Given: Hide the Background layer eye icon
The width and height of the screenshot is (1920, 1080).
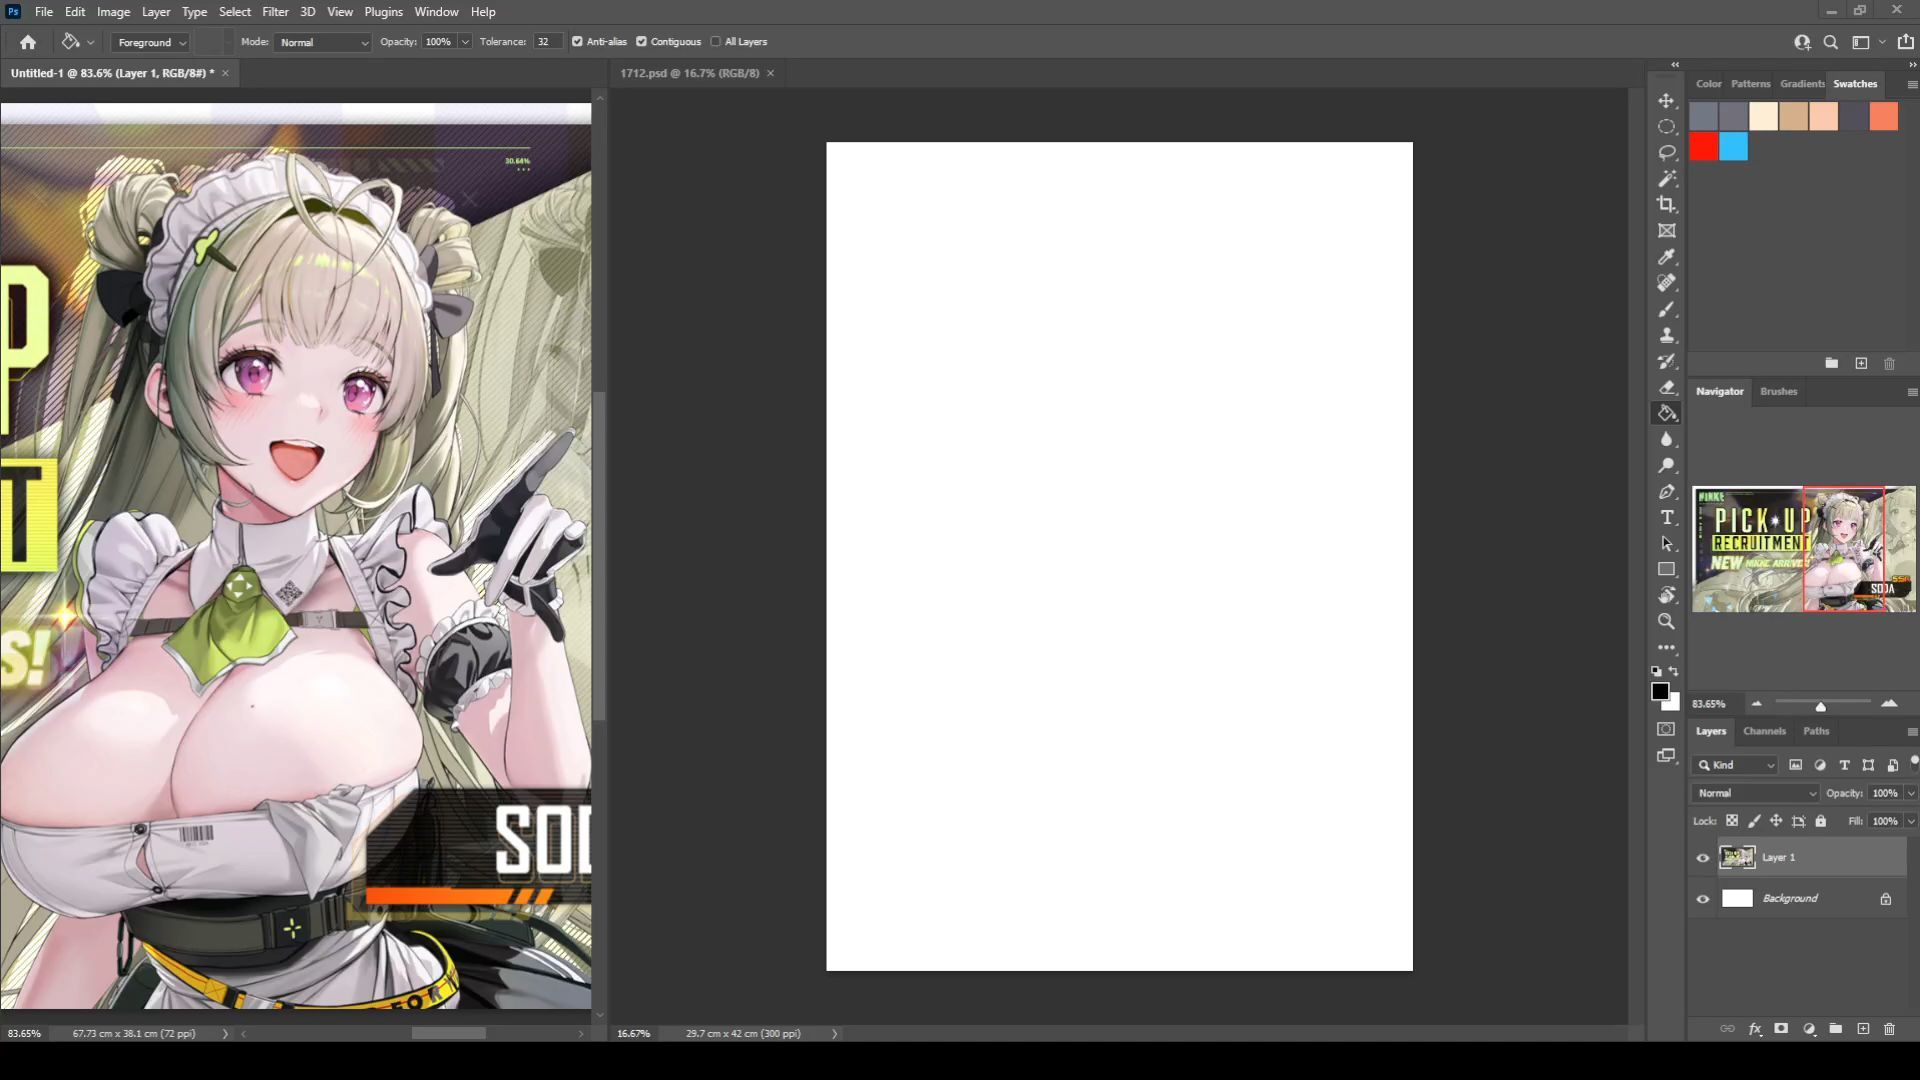Looking at the screenshot, I should pos(1703,899).
